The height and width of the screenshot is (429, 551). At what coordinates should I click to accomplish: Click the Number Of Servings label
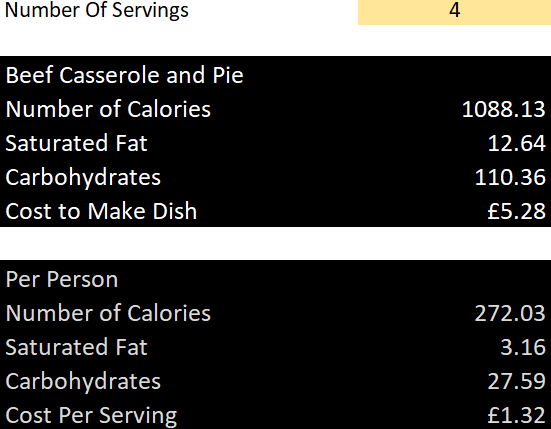pyautogui.click(x=97, y=11)
